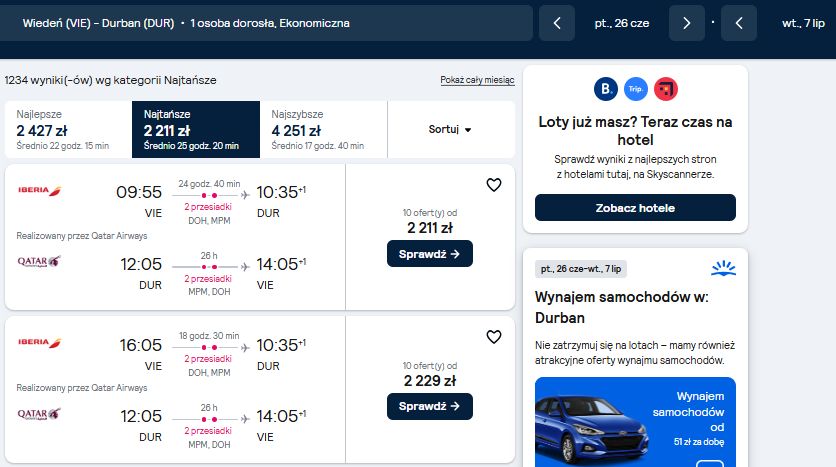Select the Najszybsze tab
The image size is (836, 467).
tap(323, 130)
